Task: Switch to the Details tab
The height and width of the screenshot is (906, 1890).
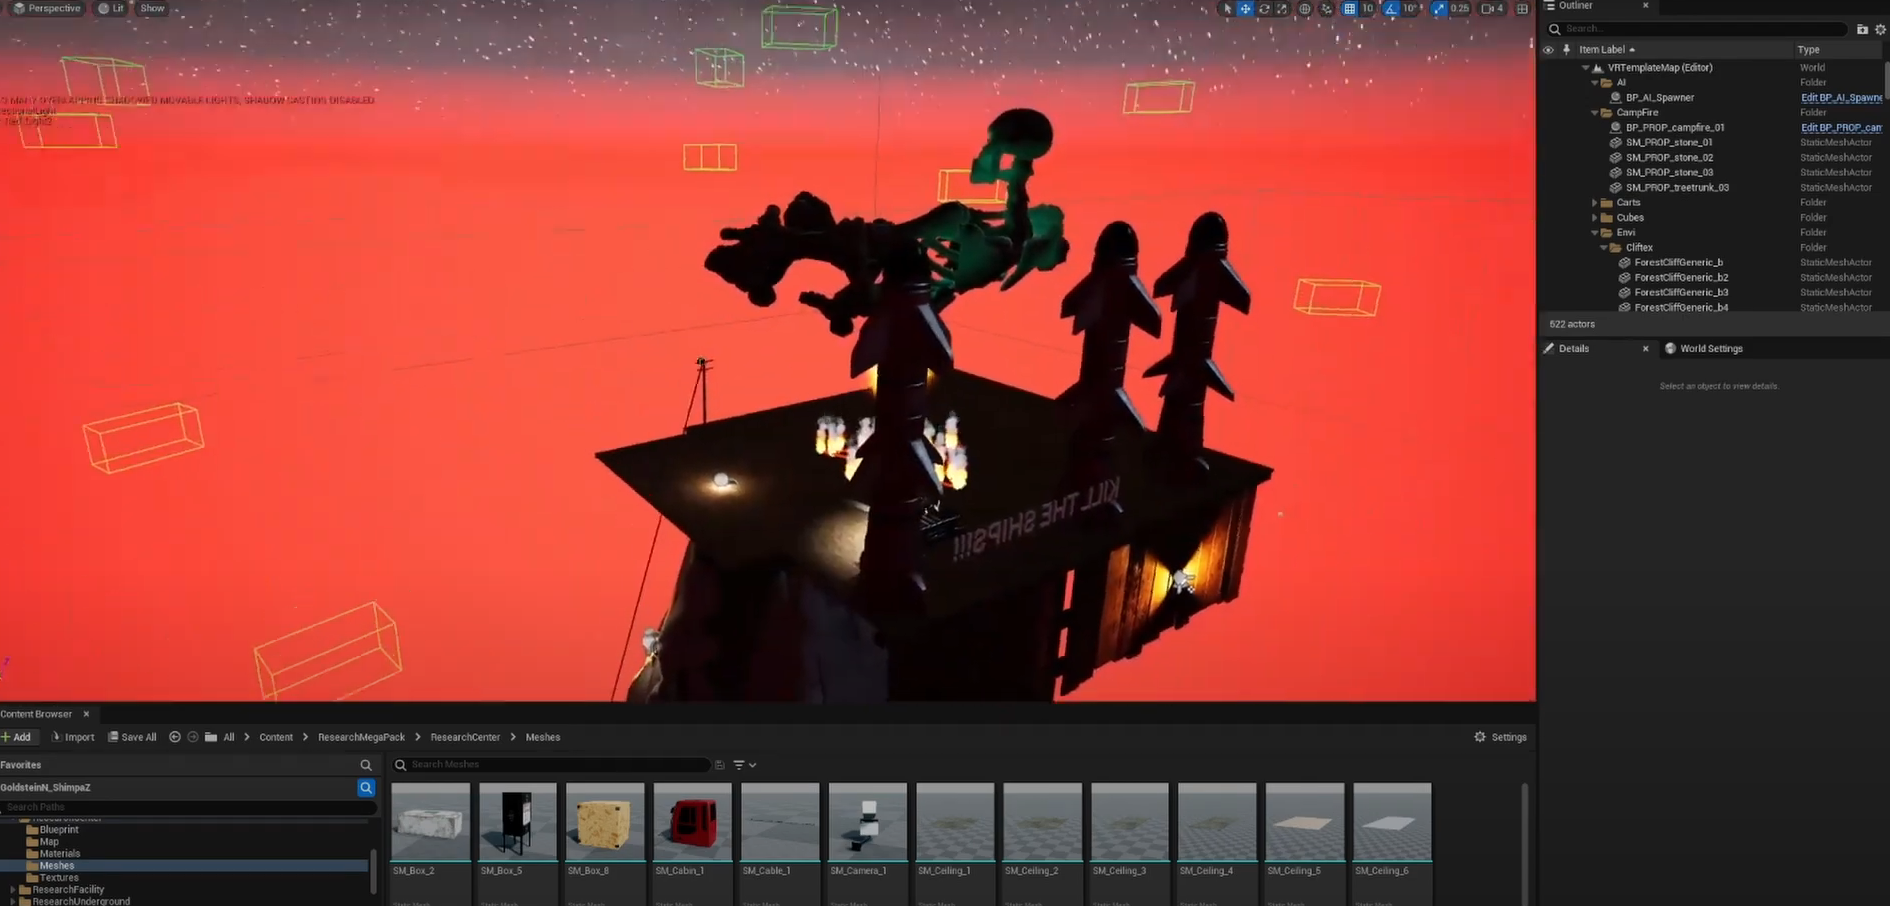Action: (x=1573, y=348)
